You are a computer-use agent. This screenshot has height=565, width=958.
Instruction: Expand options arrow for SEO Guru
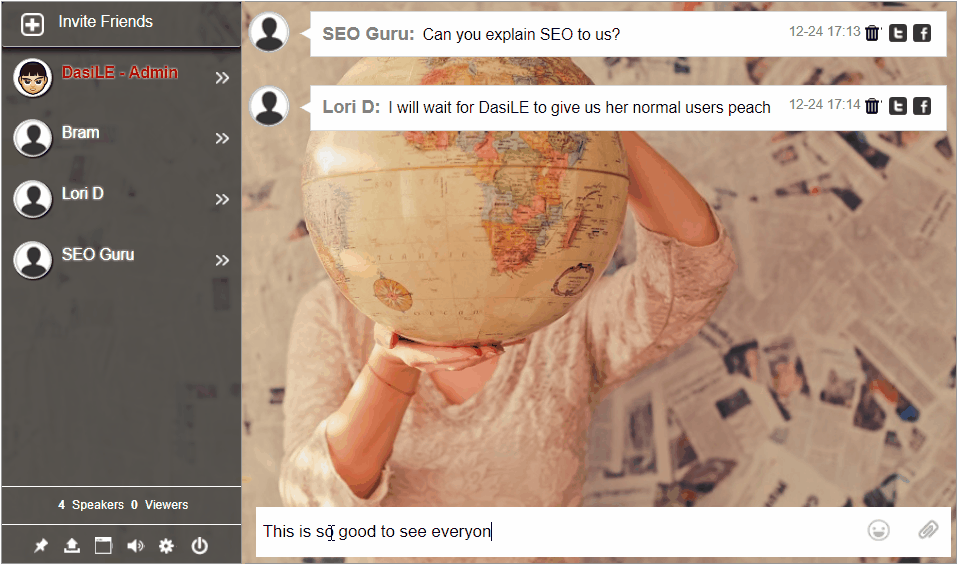(222, 260)
